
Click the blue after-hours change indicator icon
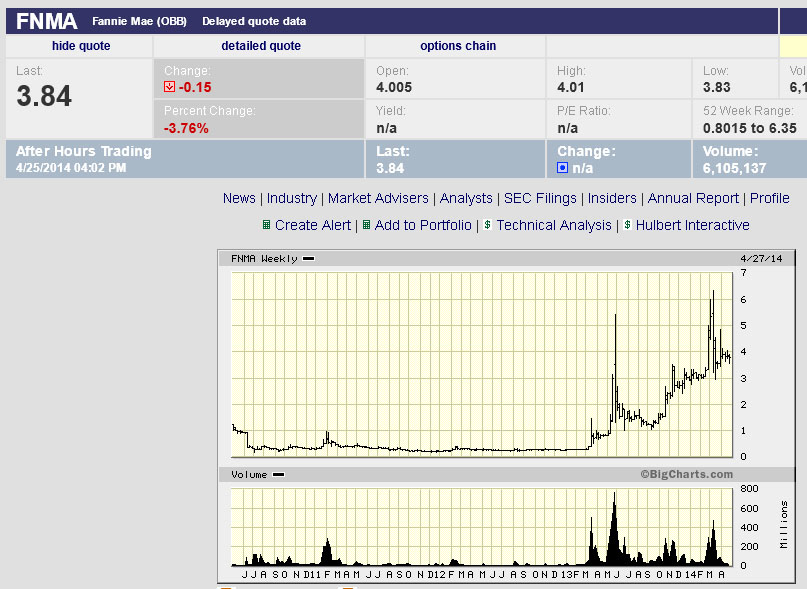[563, 168]
